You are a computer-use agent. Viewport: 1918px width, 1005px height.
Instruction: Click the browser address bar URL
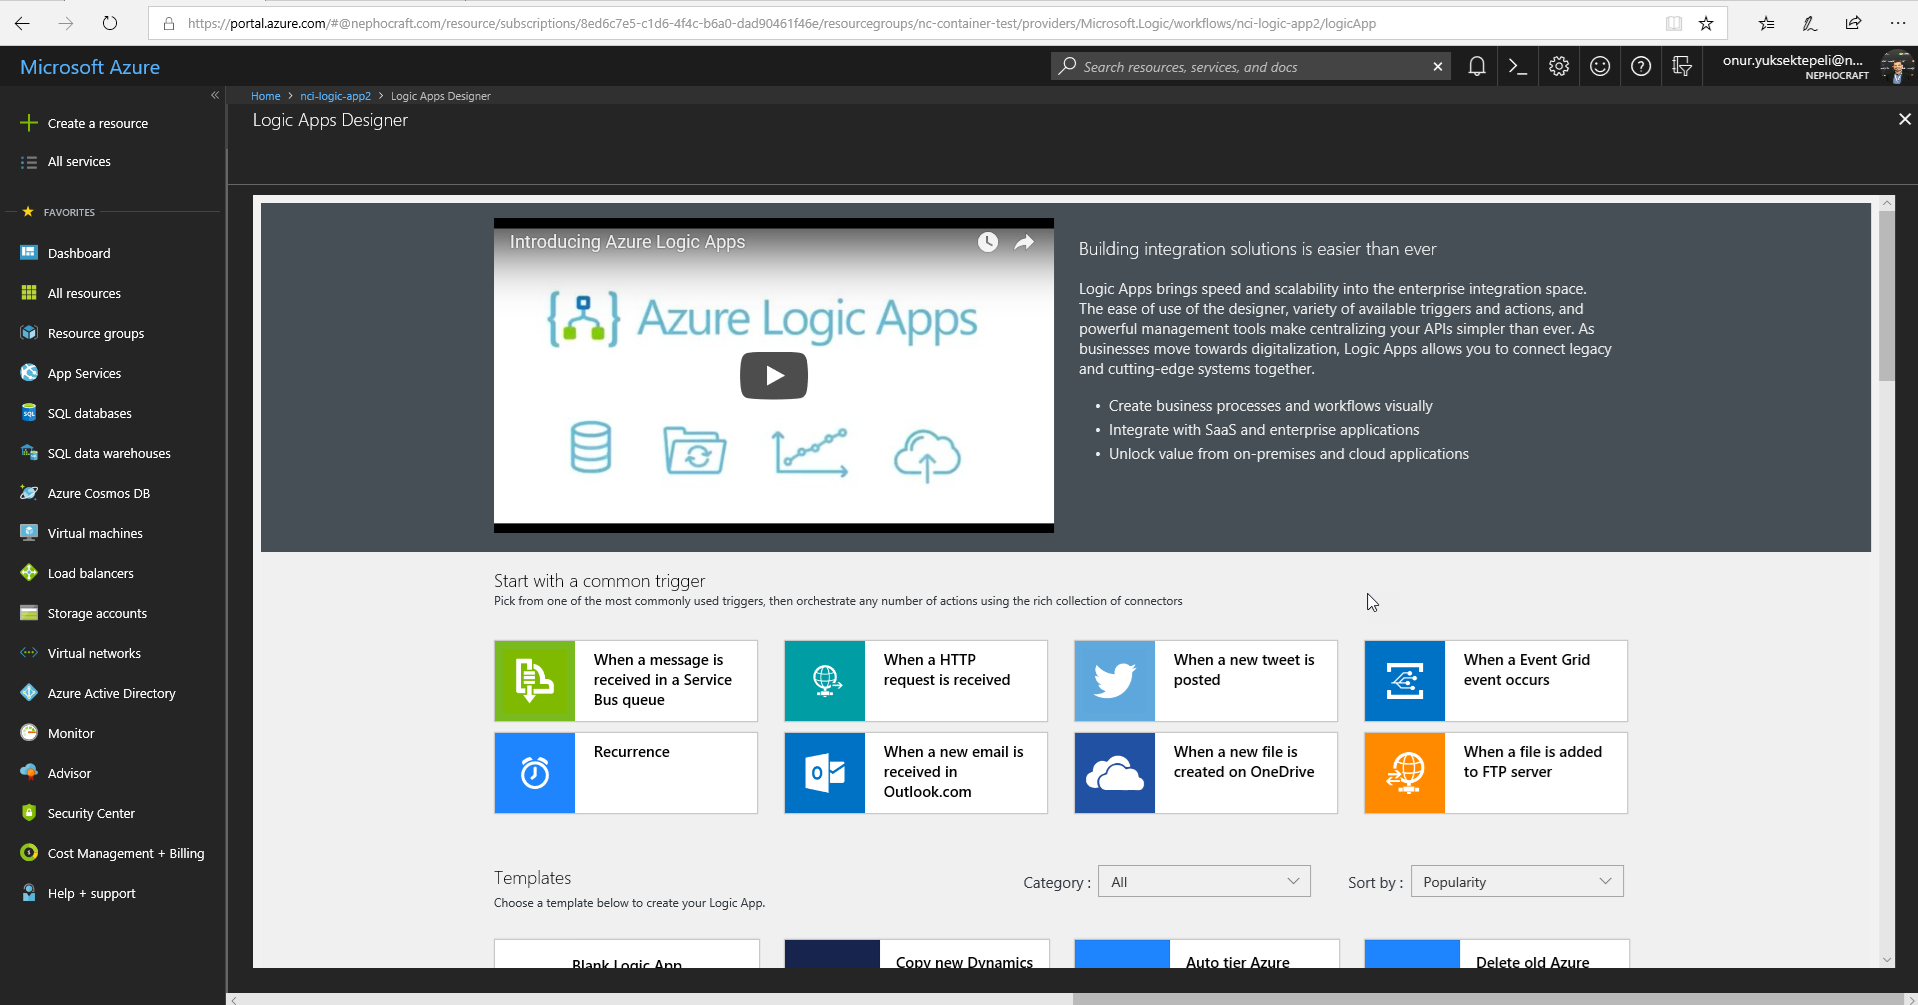[x=782, y=23]
